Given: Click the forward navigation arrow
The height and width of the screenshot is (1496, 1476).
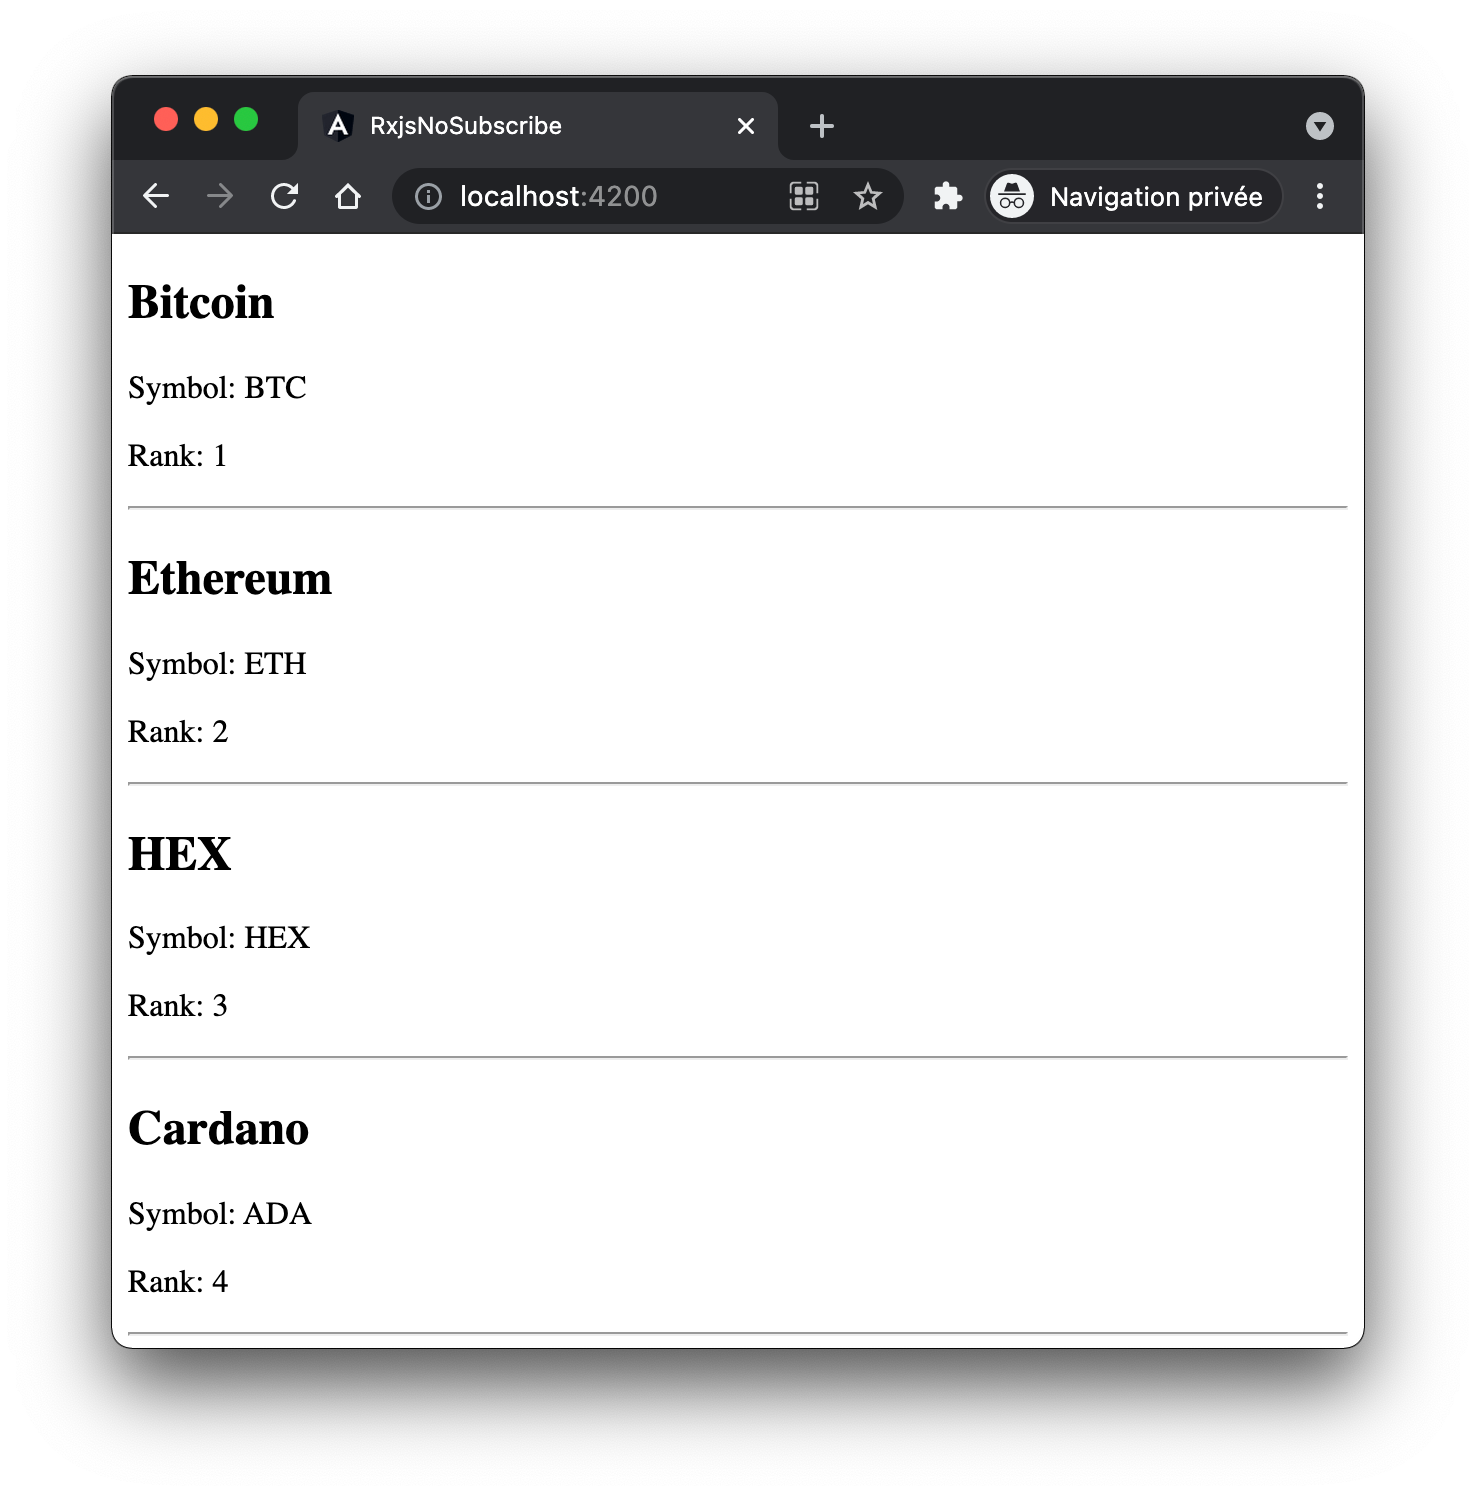Looking at the screenshot, I should pyautogui.click(x=220, y=196).
